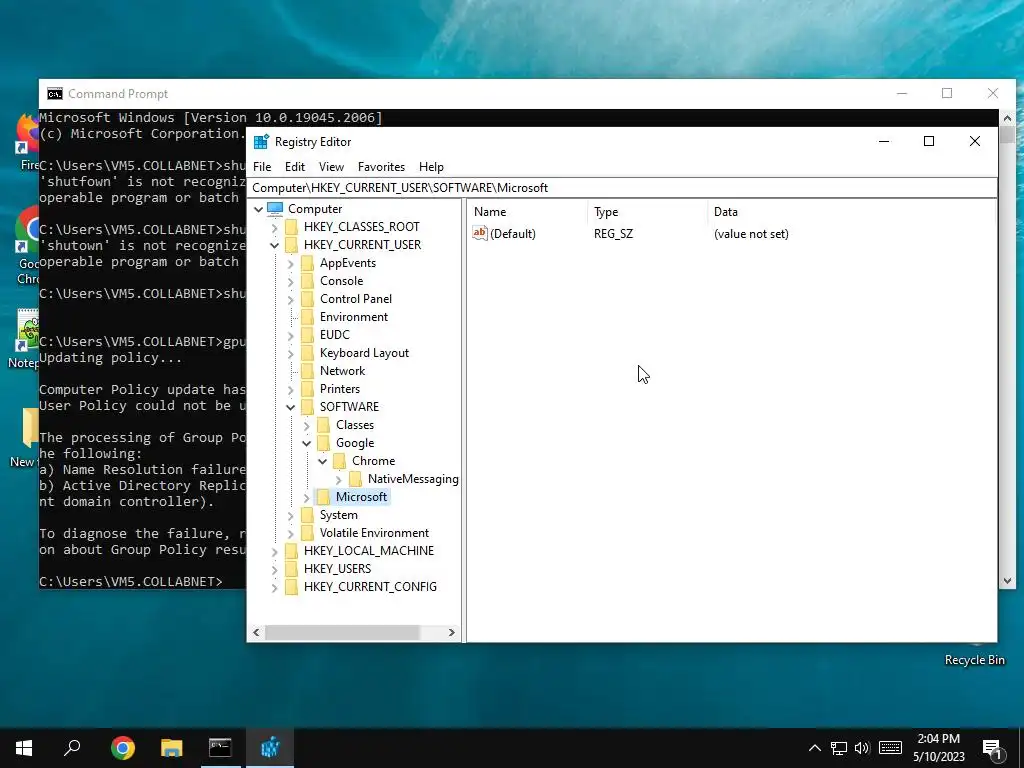This screenshot has width=1024, height=768.
Task: Click the (Default) string value icon
Action: coord(480,233)
